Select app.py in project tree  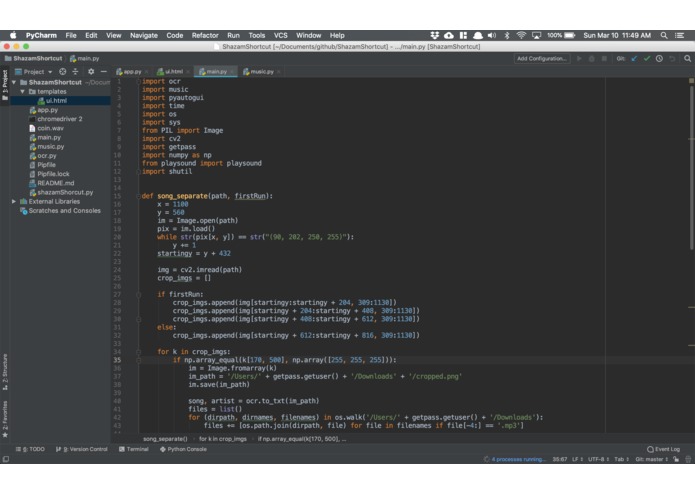pyautogui.click(x=47, y=110)
